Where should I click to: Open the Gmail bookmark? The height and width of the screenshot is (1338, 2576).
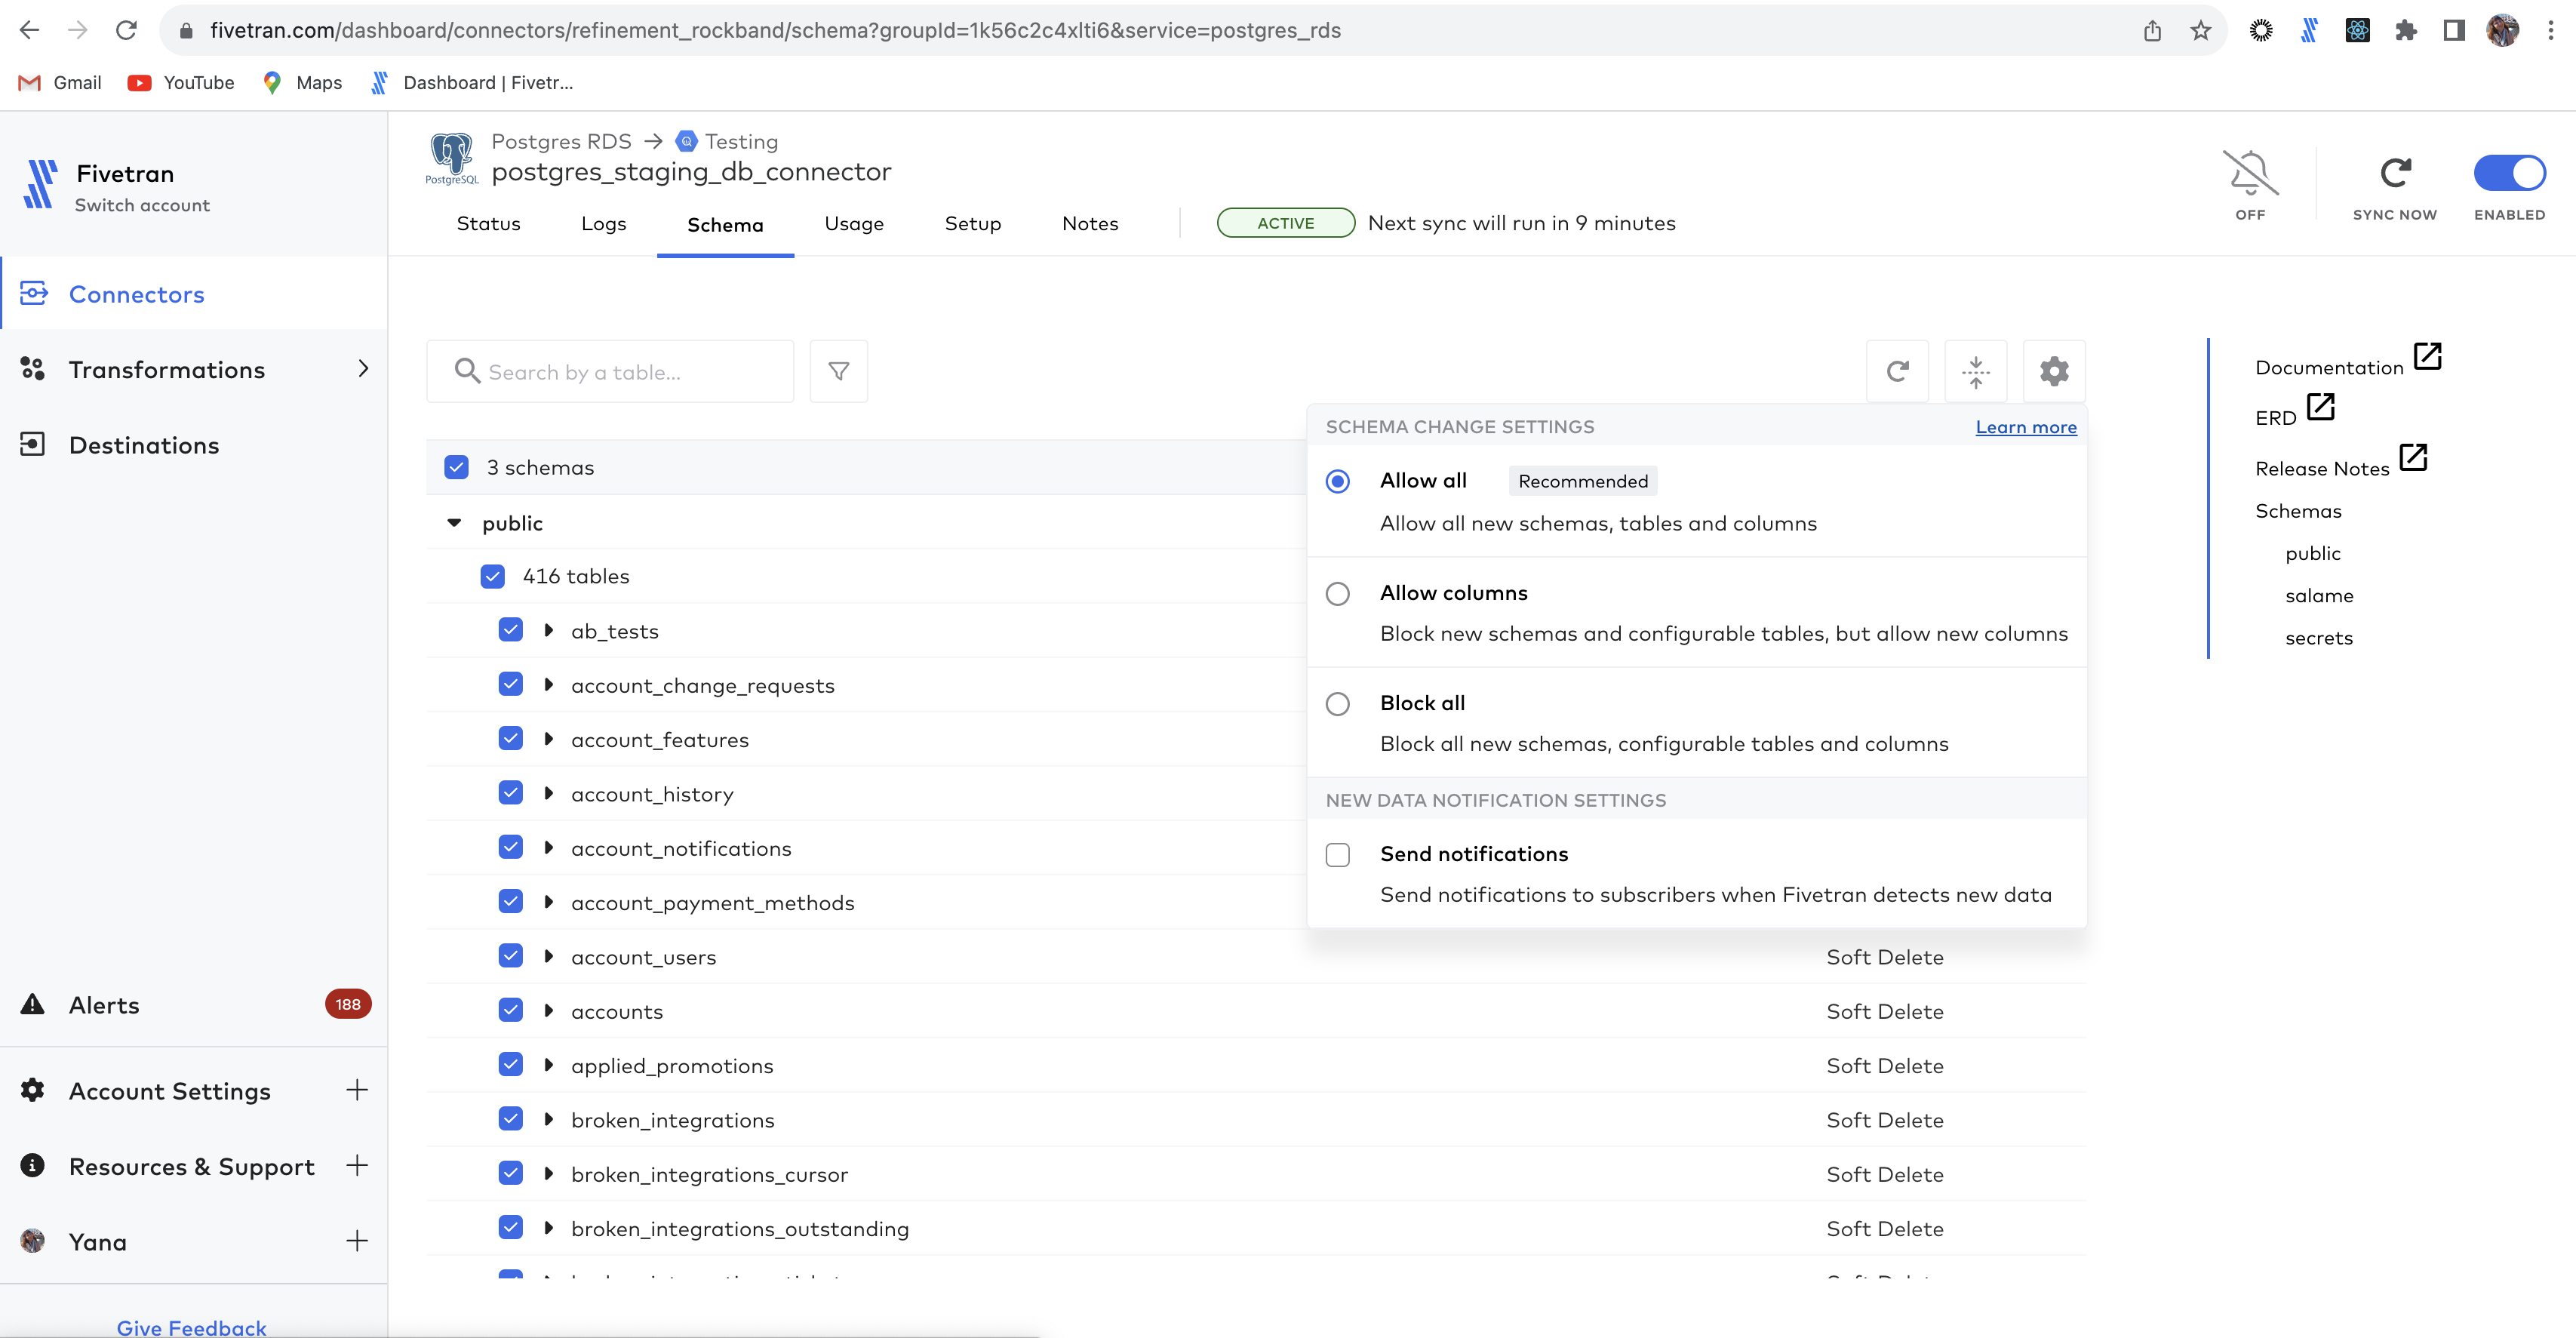(x=60, y=82)
